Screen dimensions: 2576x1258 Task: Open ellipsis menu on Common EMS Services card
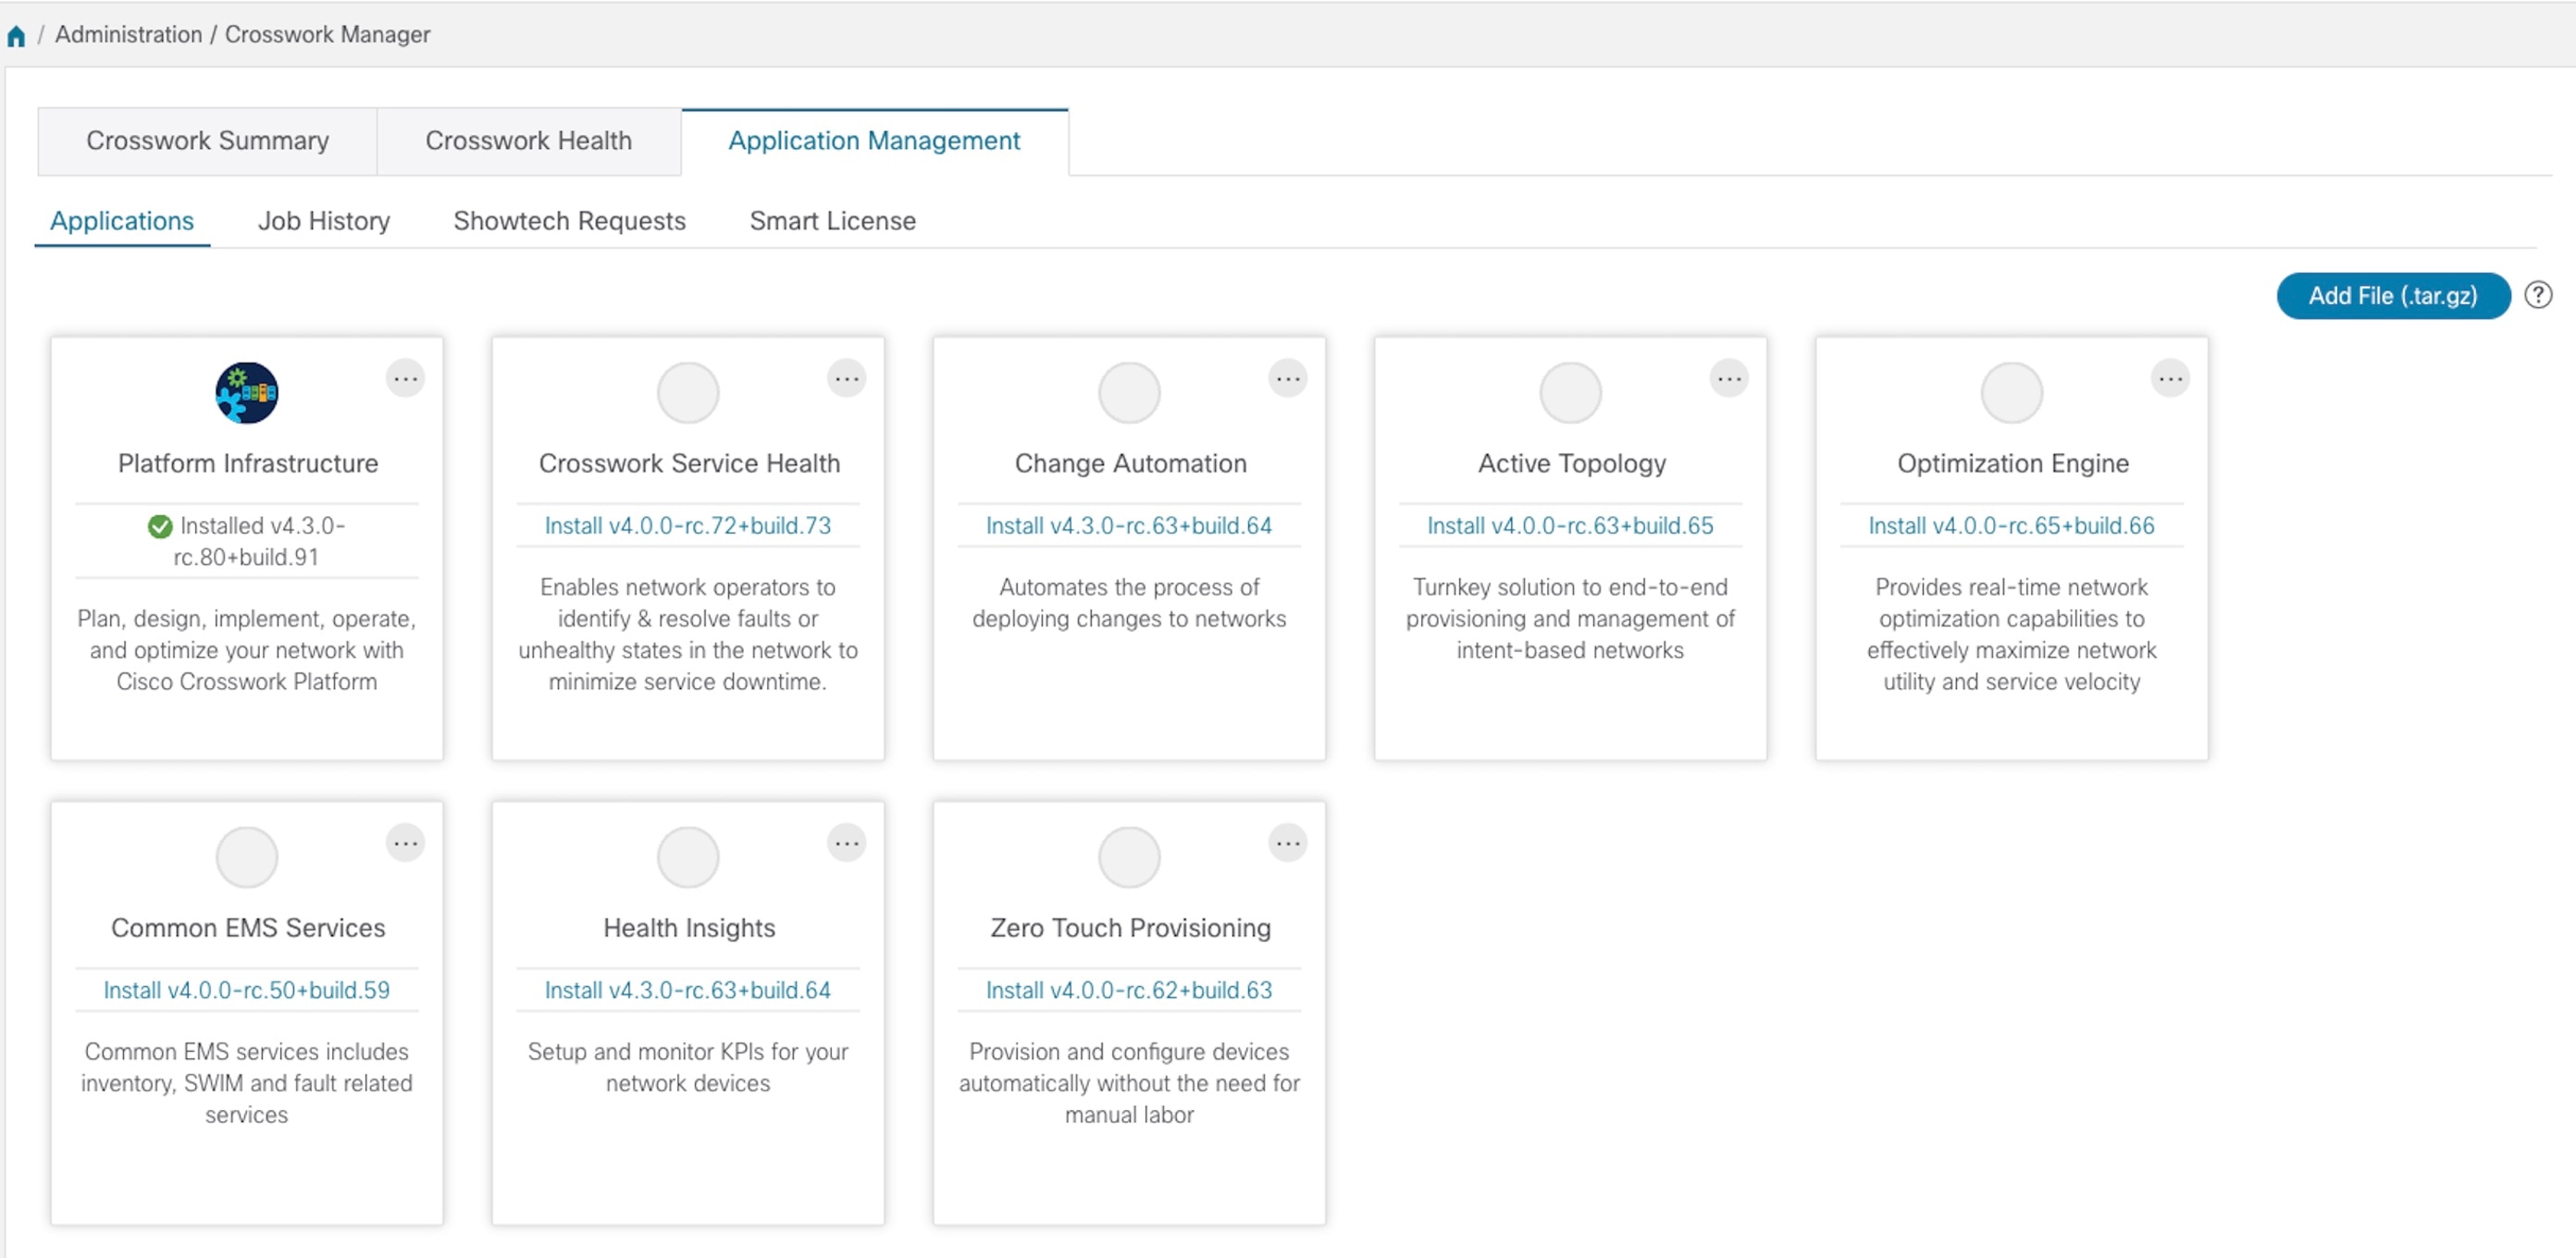pyautogui.click(x=405, y=843)
